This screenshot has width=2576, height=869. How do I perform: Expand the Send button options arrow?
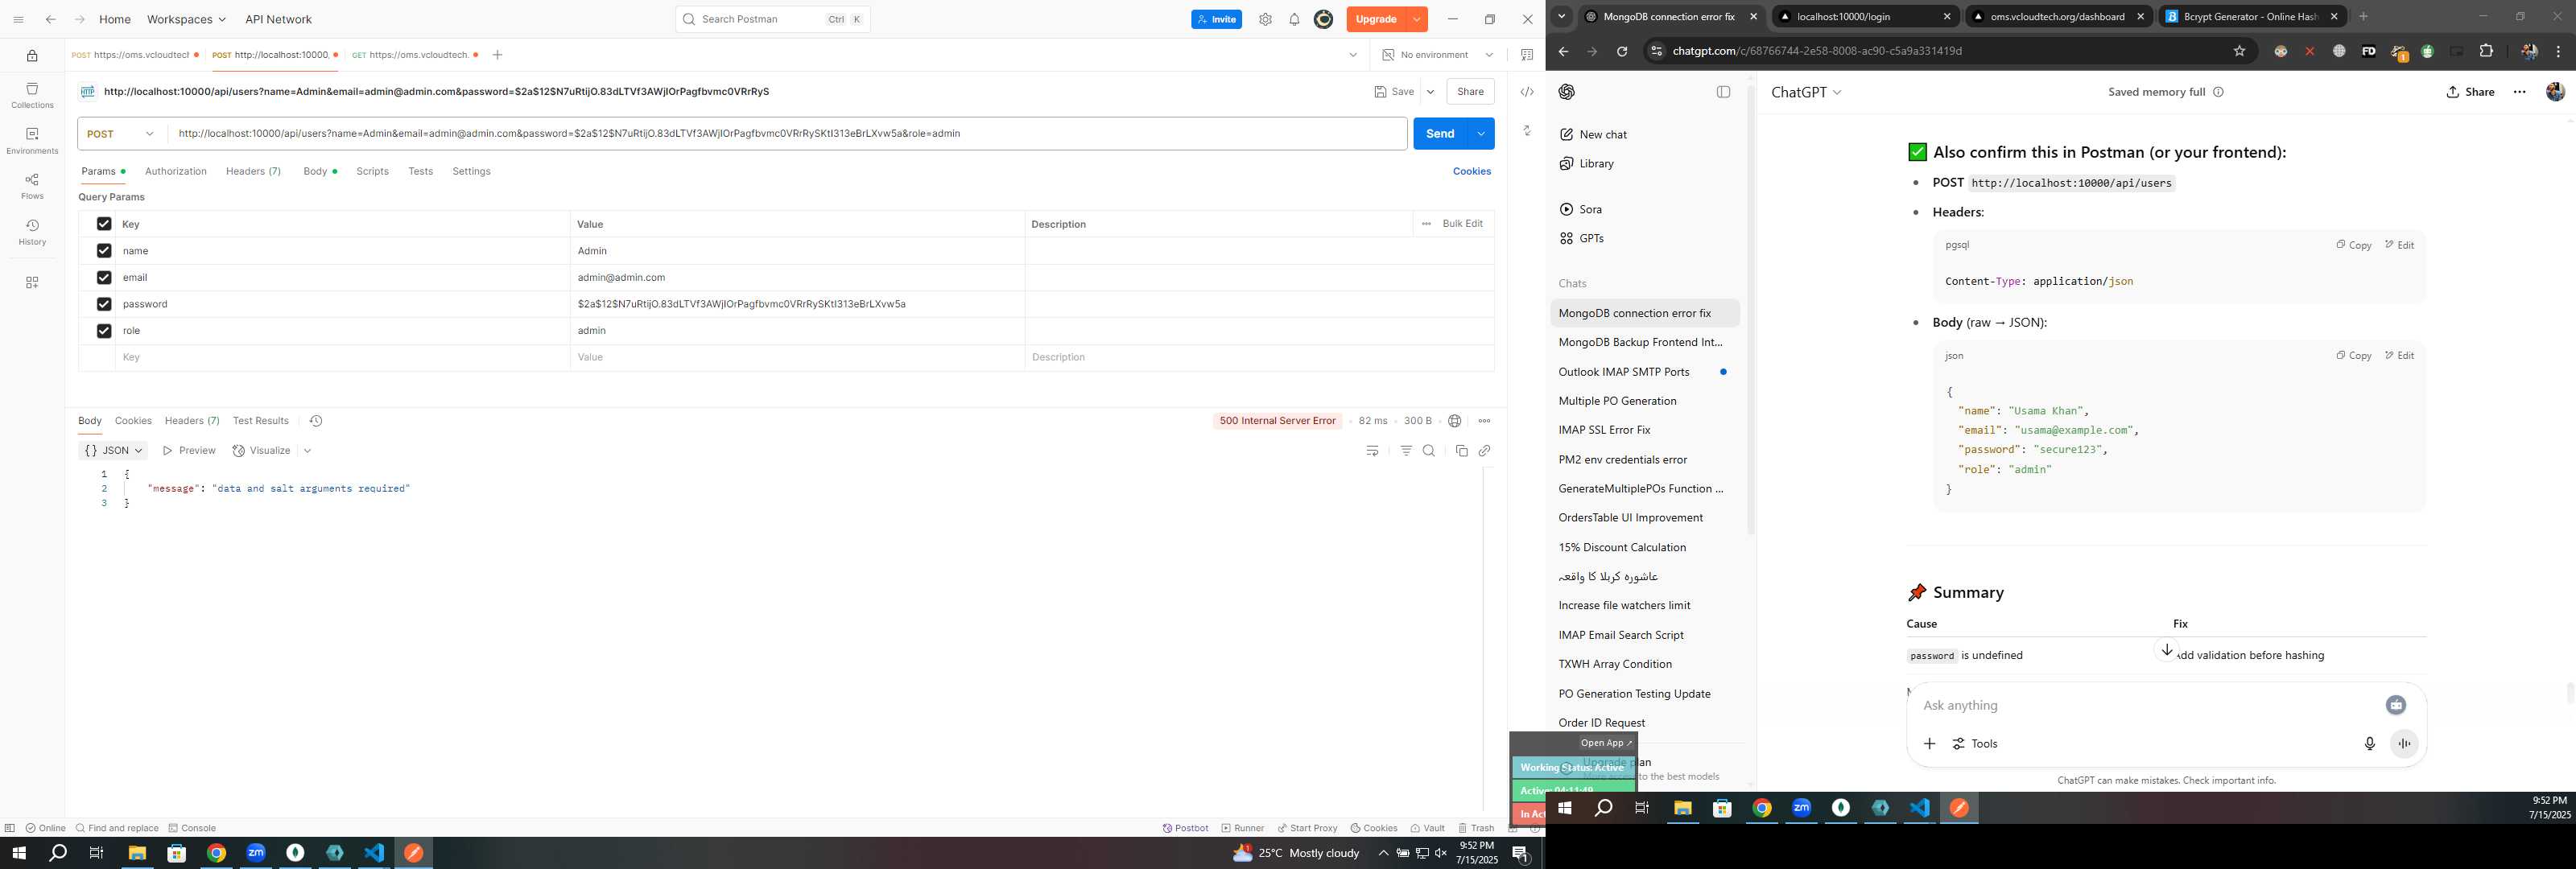pyautogui.click(x=1481, y=134)
